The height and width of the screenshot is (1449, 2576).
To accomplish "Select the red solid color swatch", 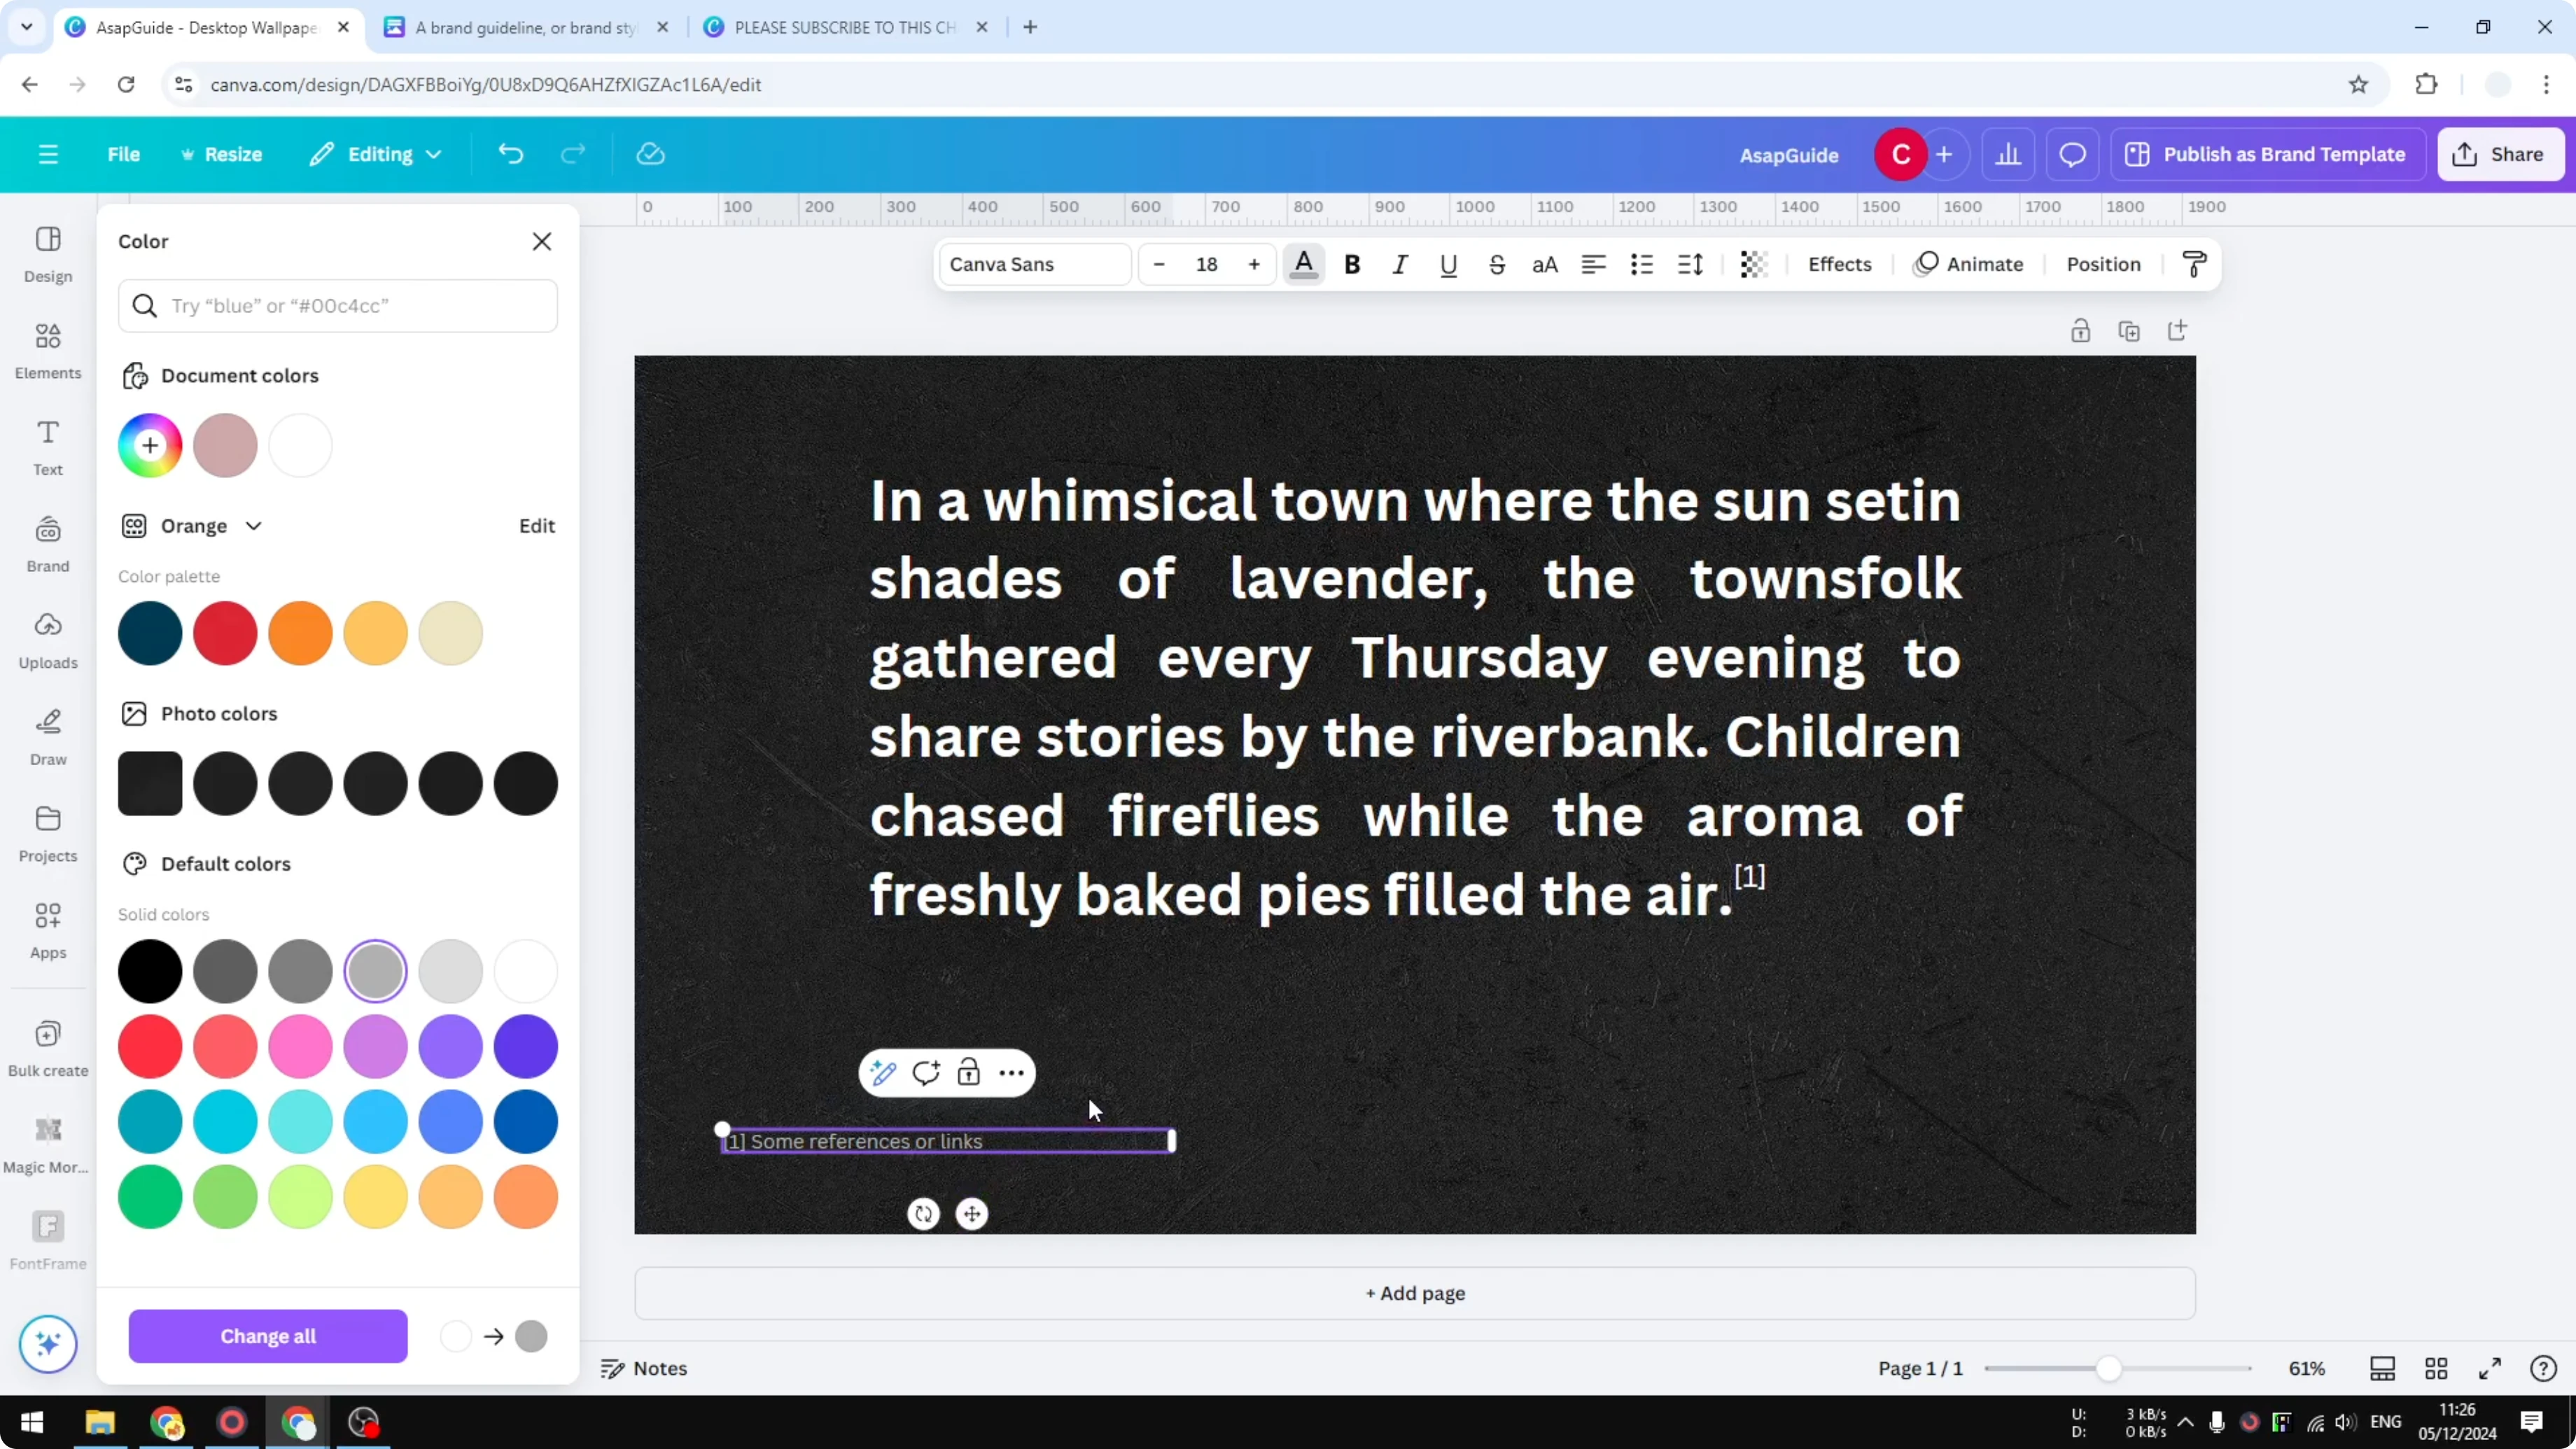I will pyautogui.click(x=149, y=1046).
